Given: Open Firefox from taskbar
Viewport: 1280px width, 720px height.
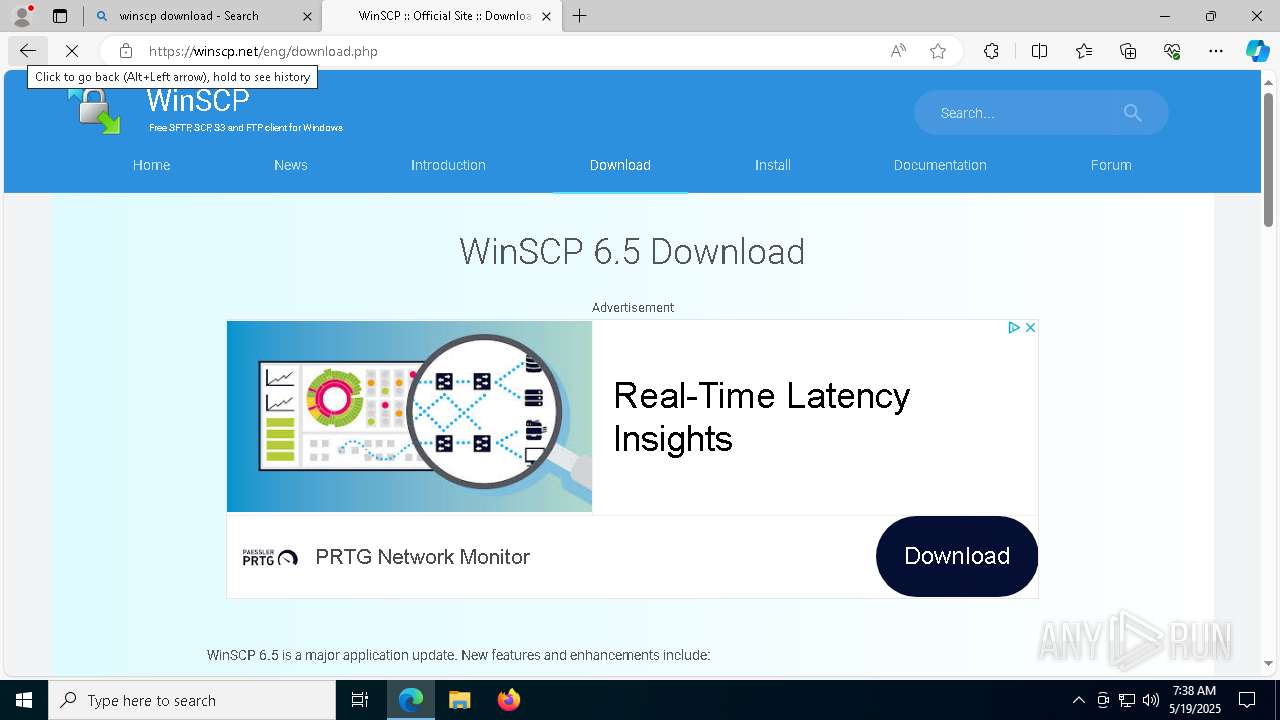Looking at the screenshot, I should point(509,700).
